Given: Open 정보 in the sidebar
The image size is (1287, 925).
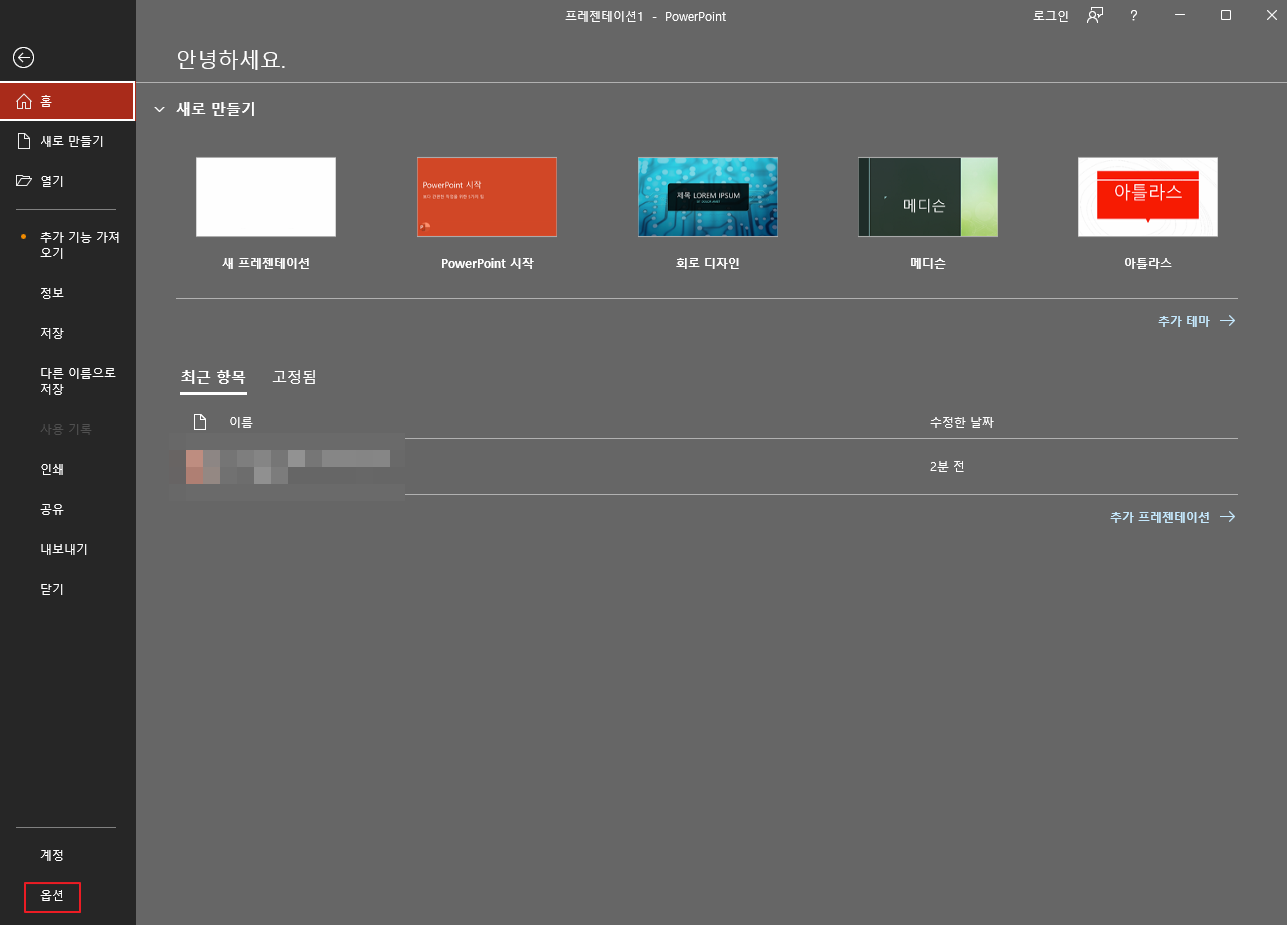Looking at the screenshot, I should click(x=67, y=293).
